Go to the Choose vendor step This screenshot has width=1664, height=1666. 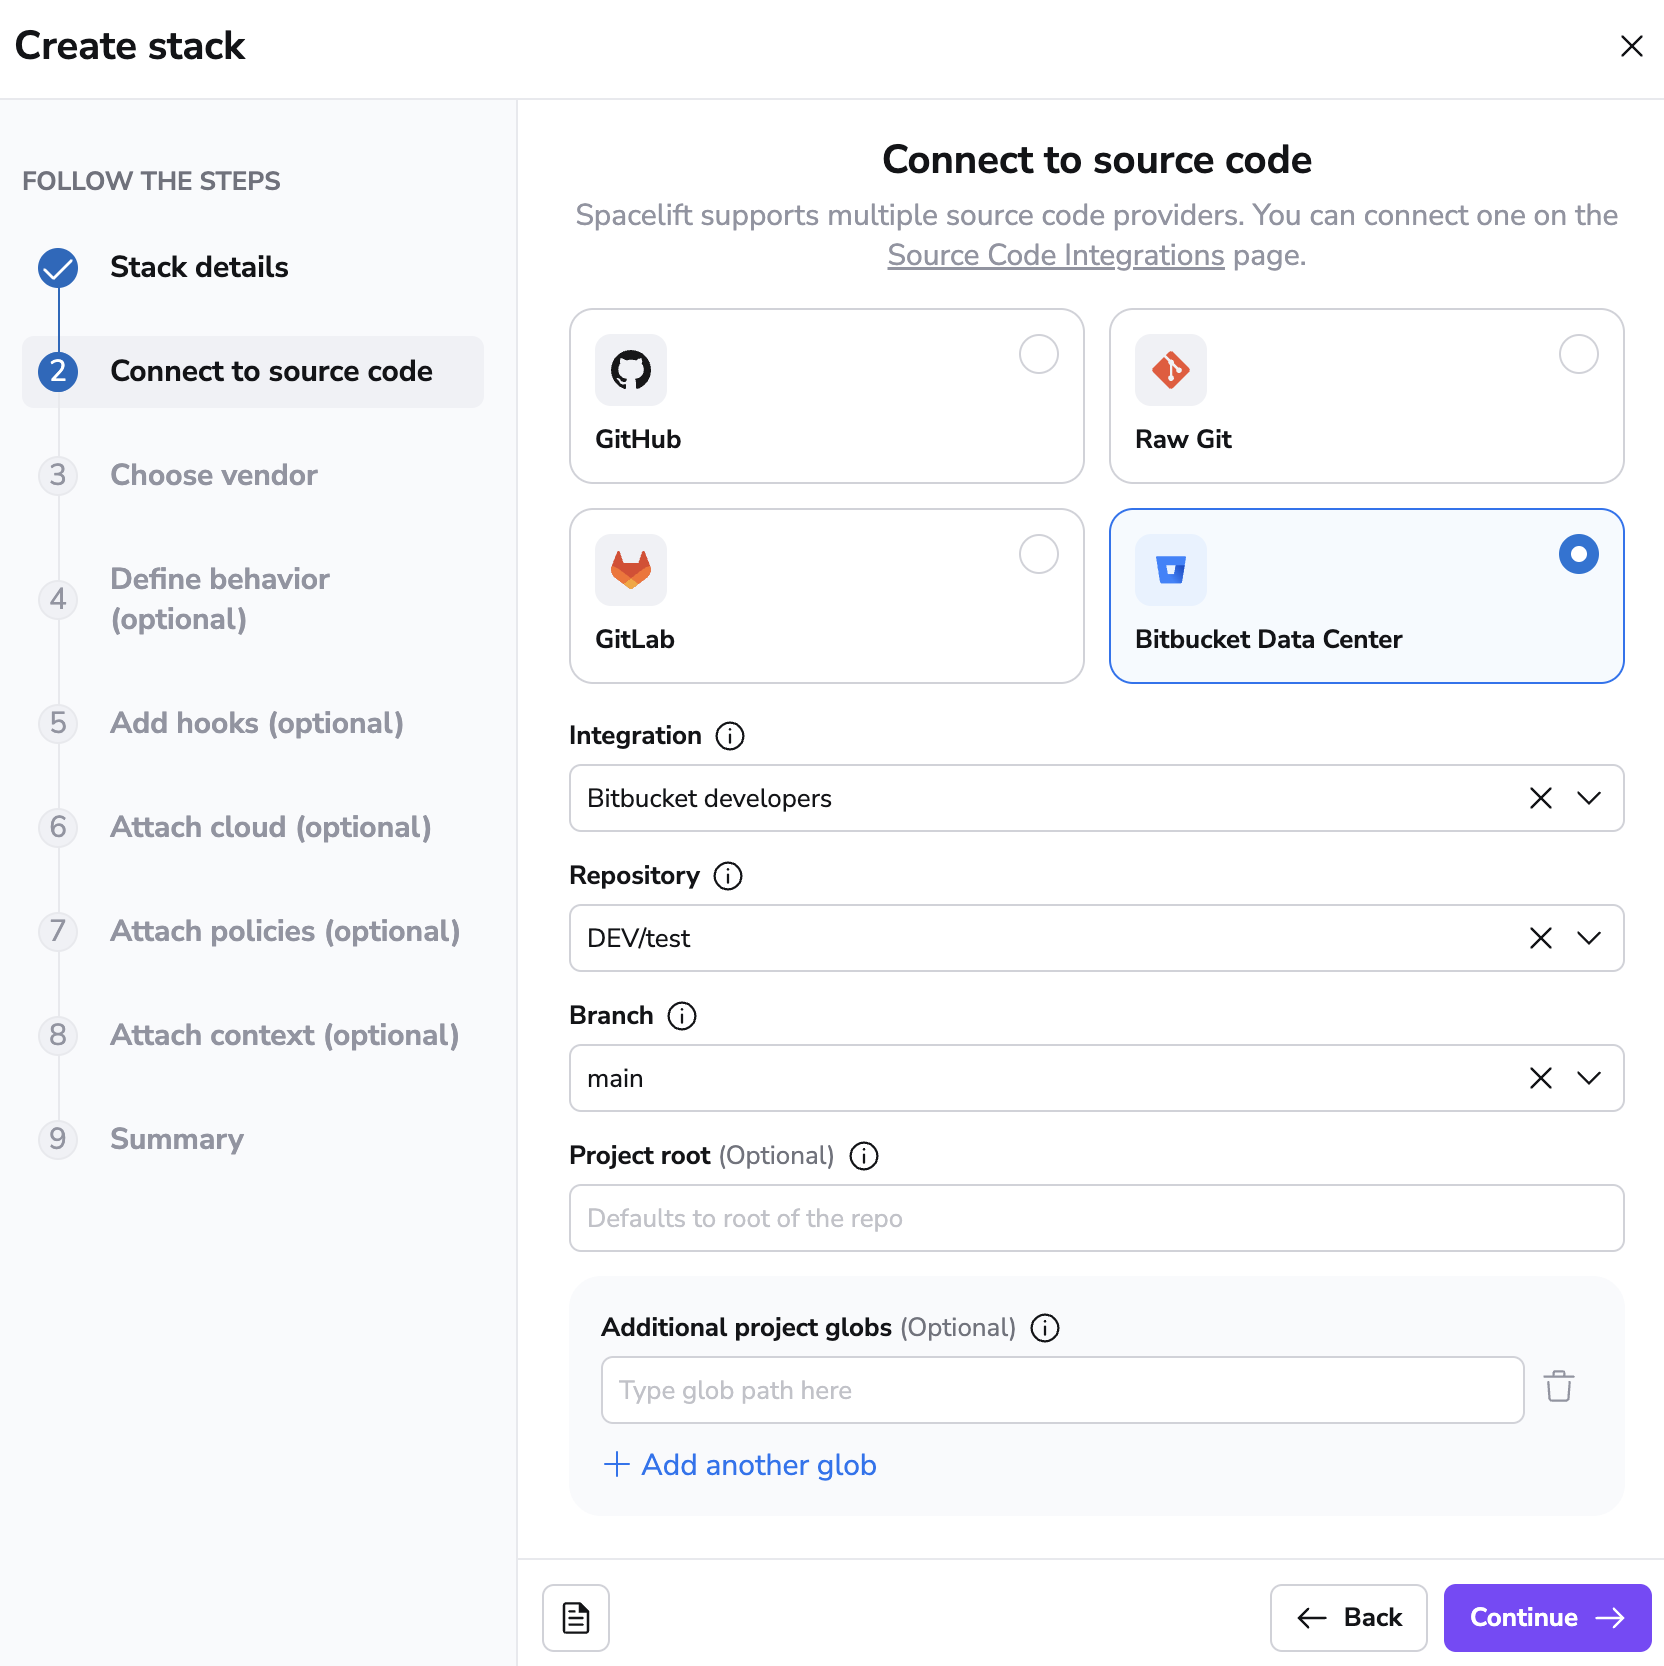[213, 475]
